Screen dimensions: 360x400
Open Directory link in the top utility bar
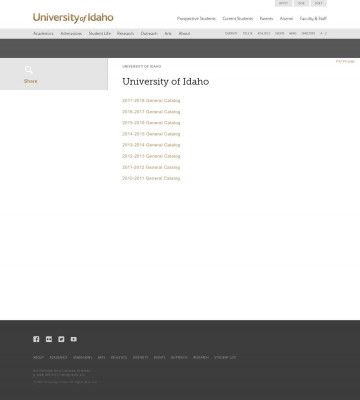(x=308, y=34)
